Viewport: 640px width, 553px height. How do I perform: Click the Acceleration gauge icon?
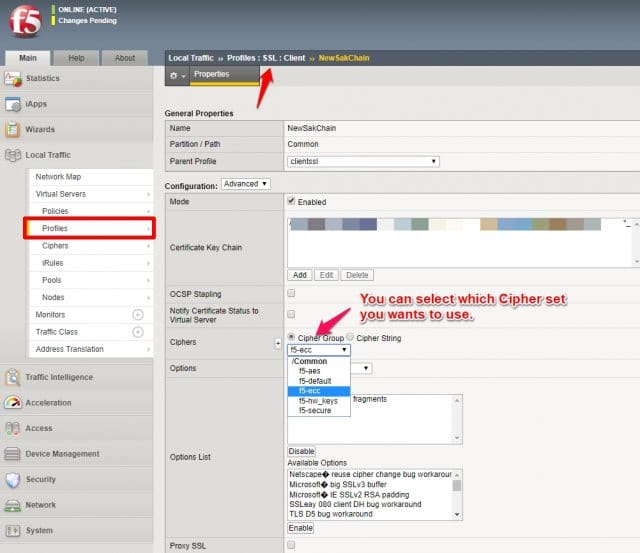pyautogui.click(x=13, y=403)
